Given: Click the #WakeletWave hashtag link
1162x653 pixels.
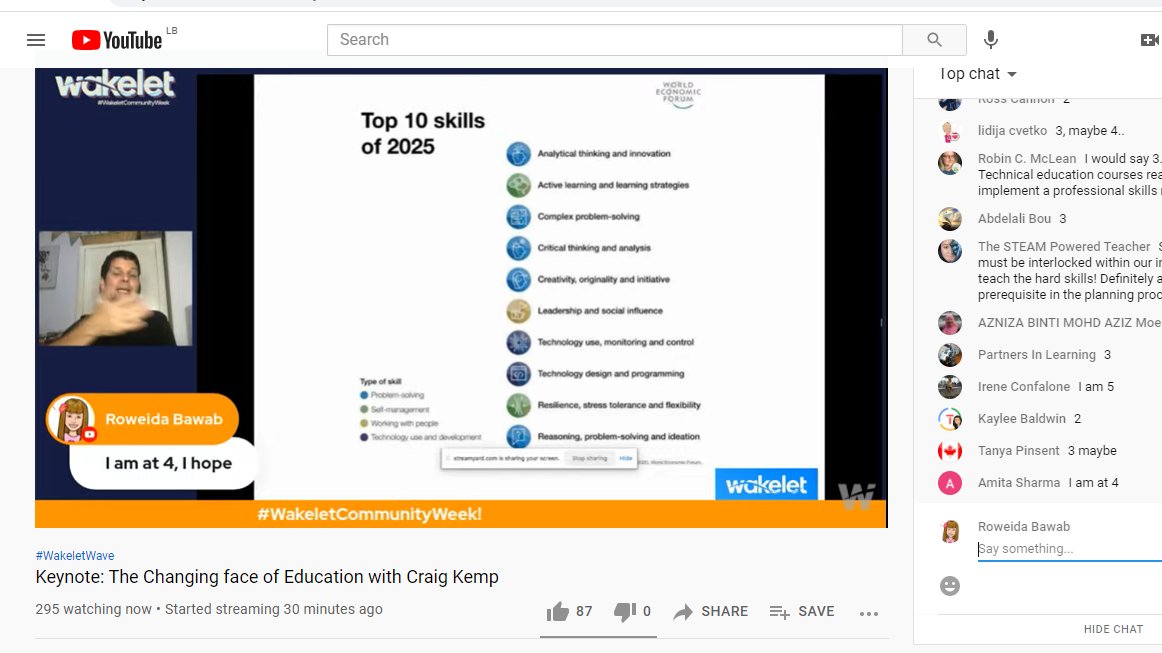Looking at the screenshot, I should tap(75, 555).
